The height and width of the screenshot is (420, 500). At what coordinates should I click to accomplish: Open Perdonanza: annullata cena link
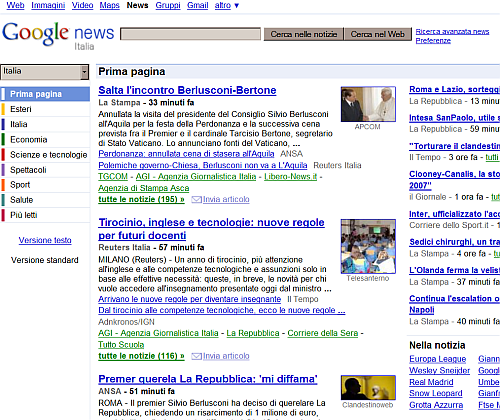click(186, 154)
